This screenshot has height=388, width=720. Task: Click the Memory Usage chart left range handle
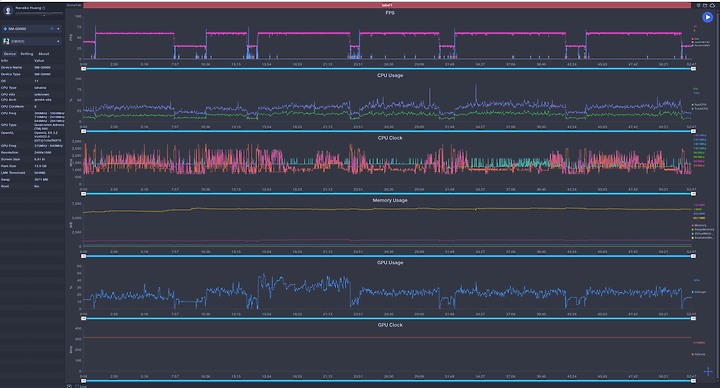[84, 256]
